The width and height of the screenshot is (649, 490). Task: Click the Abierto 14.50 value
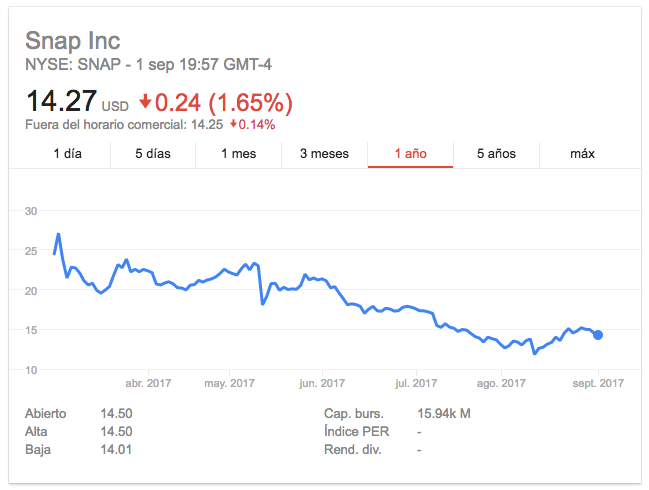(x=116, y=413)
